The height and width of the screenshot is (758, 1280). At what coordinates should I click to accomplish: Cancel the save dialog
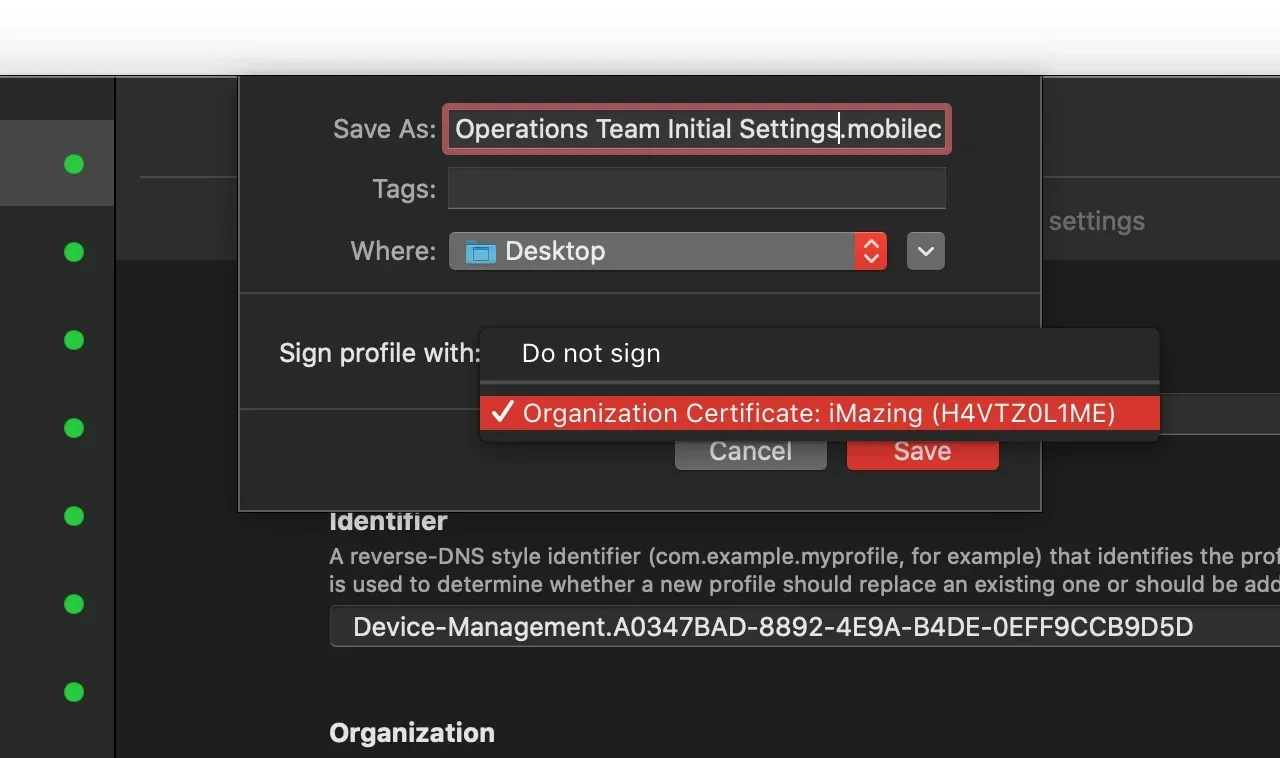pos(750,451)
